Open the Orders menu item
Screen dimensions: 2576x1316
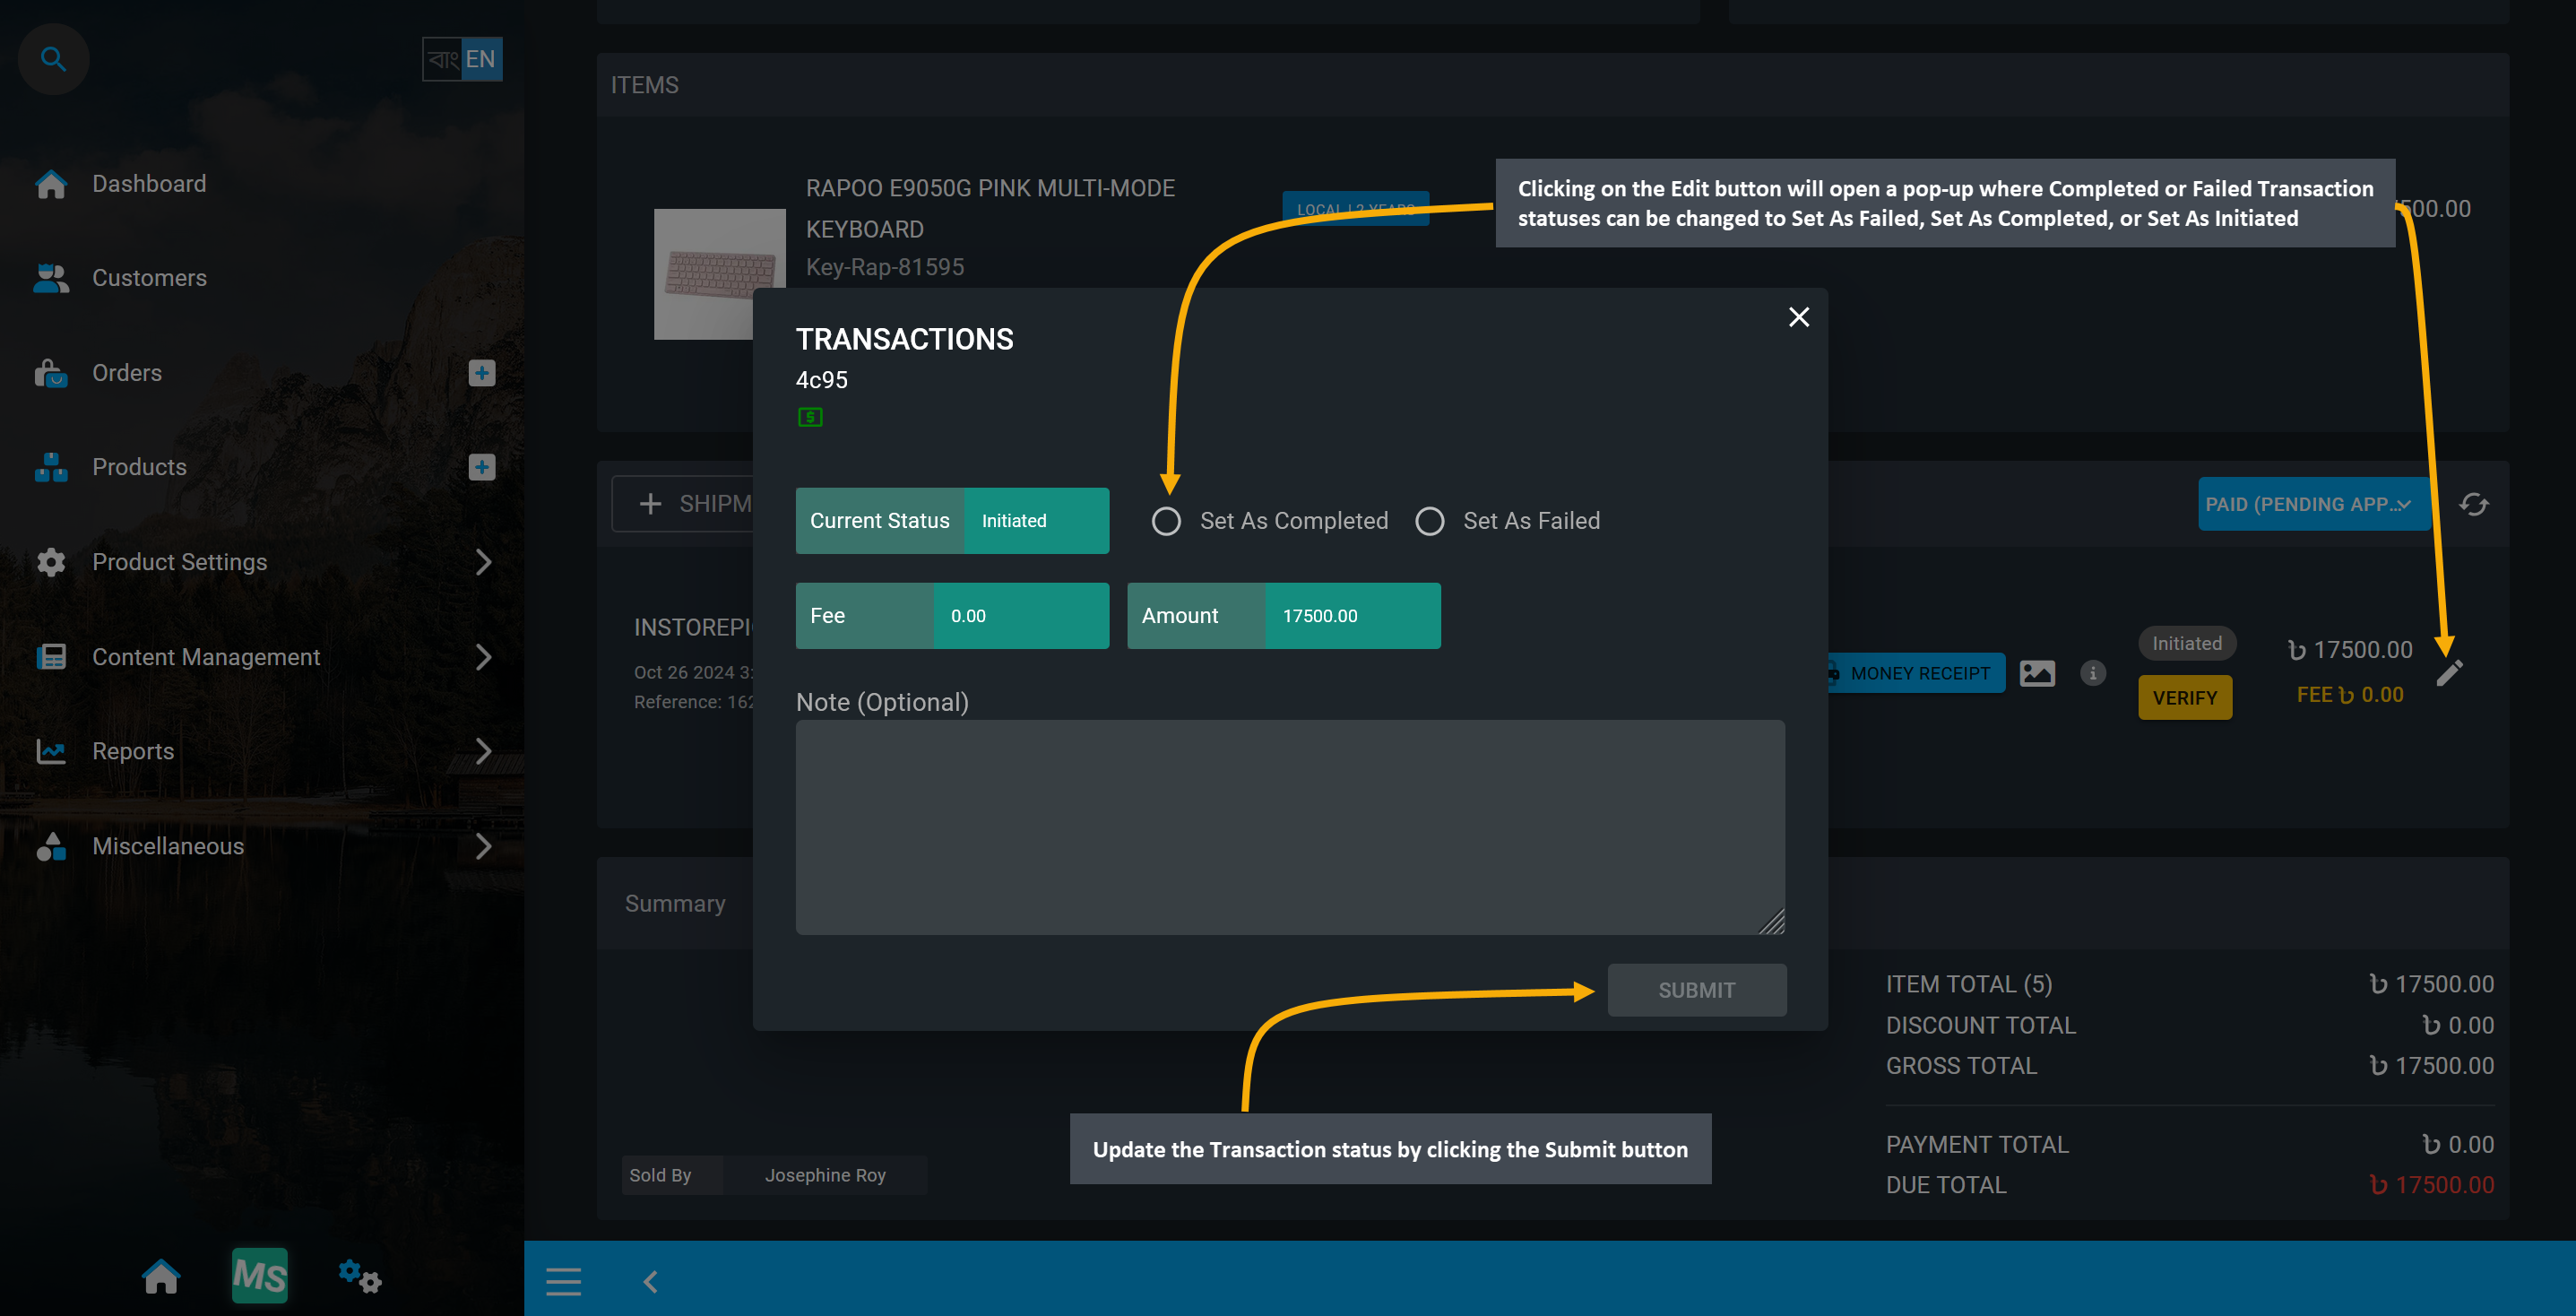click(x=125, y=373)
